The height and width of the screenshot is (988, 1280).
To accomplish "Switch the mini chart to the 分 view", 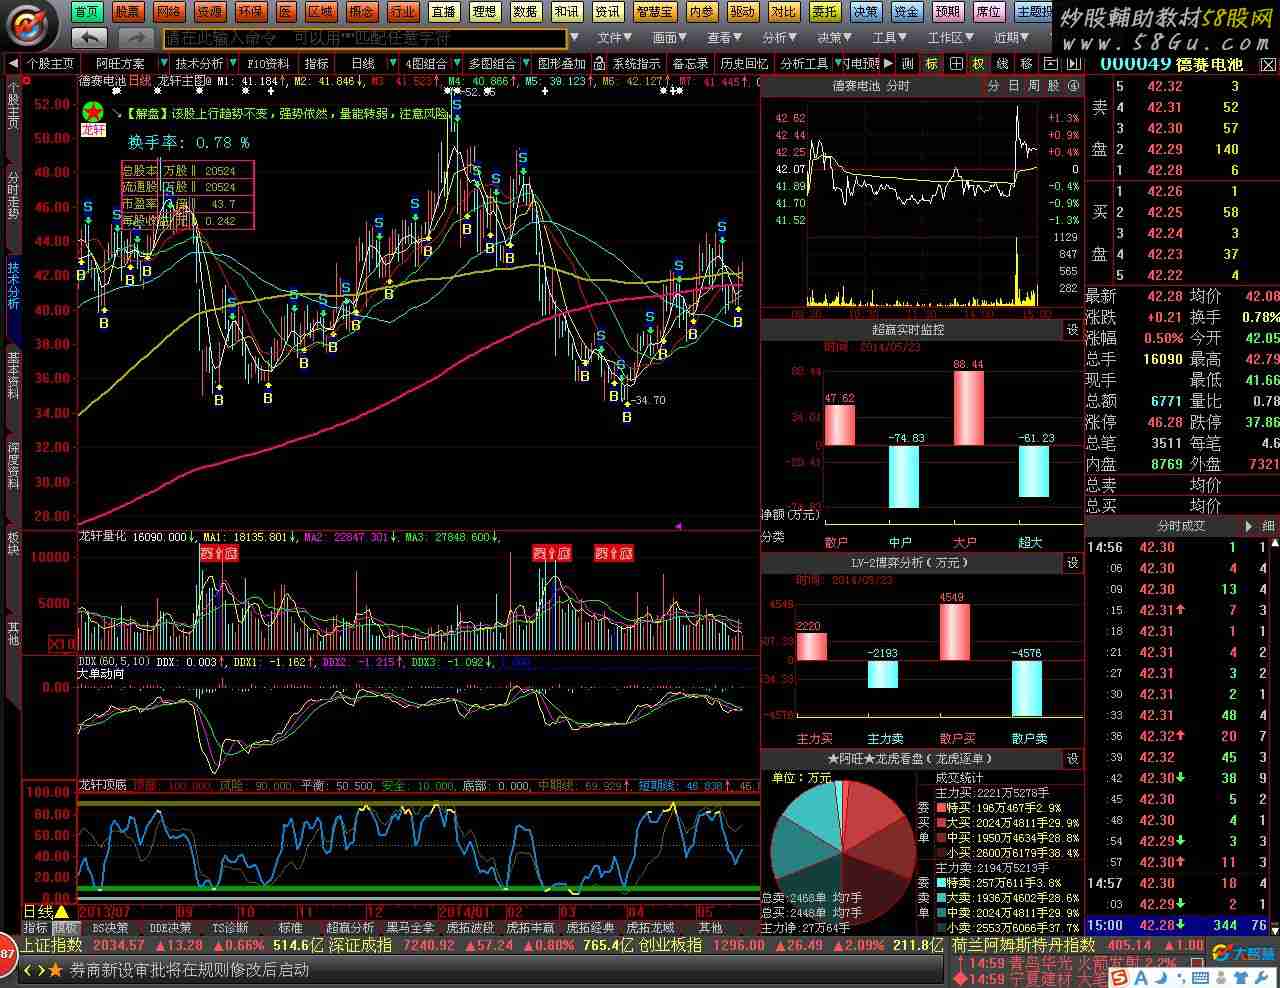I will tap(993, 86).
